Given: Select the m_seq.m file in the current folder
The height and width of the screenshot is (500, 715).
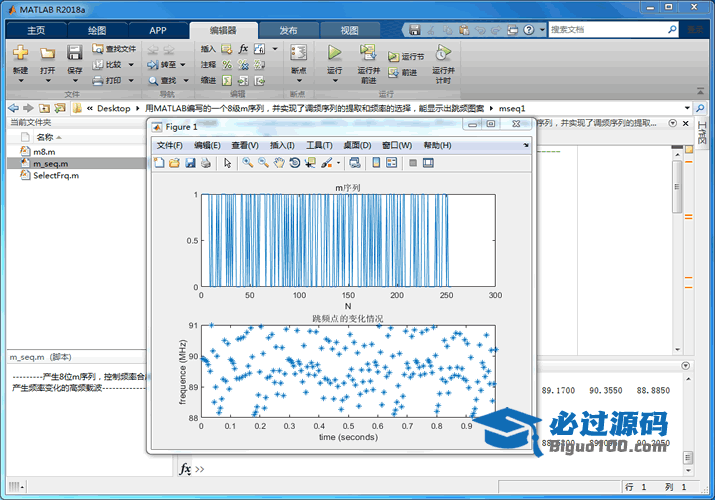Looking at the screenshot, I should click(x=77, y=163).
